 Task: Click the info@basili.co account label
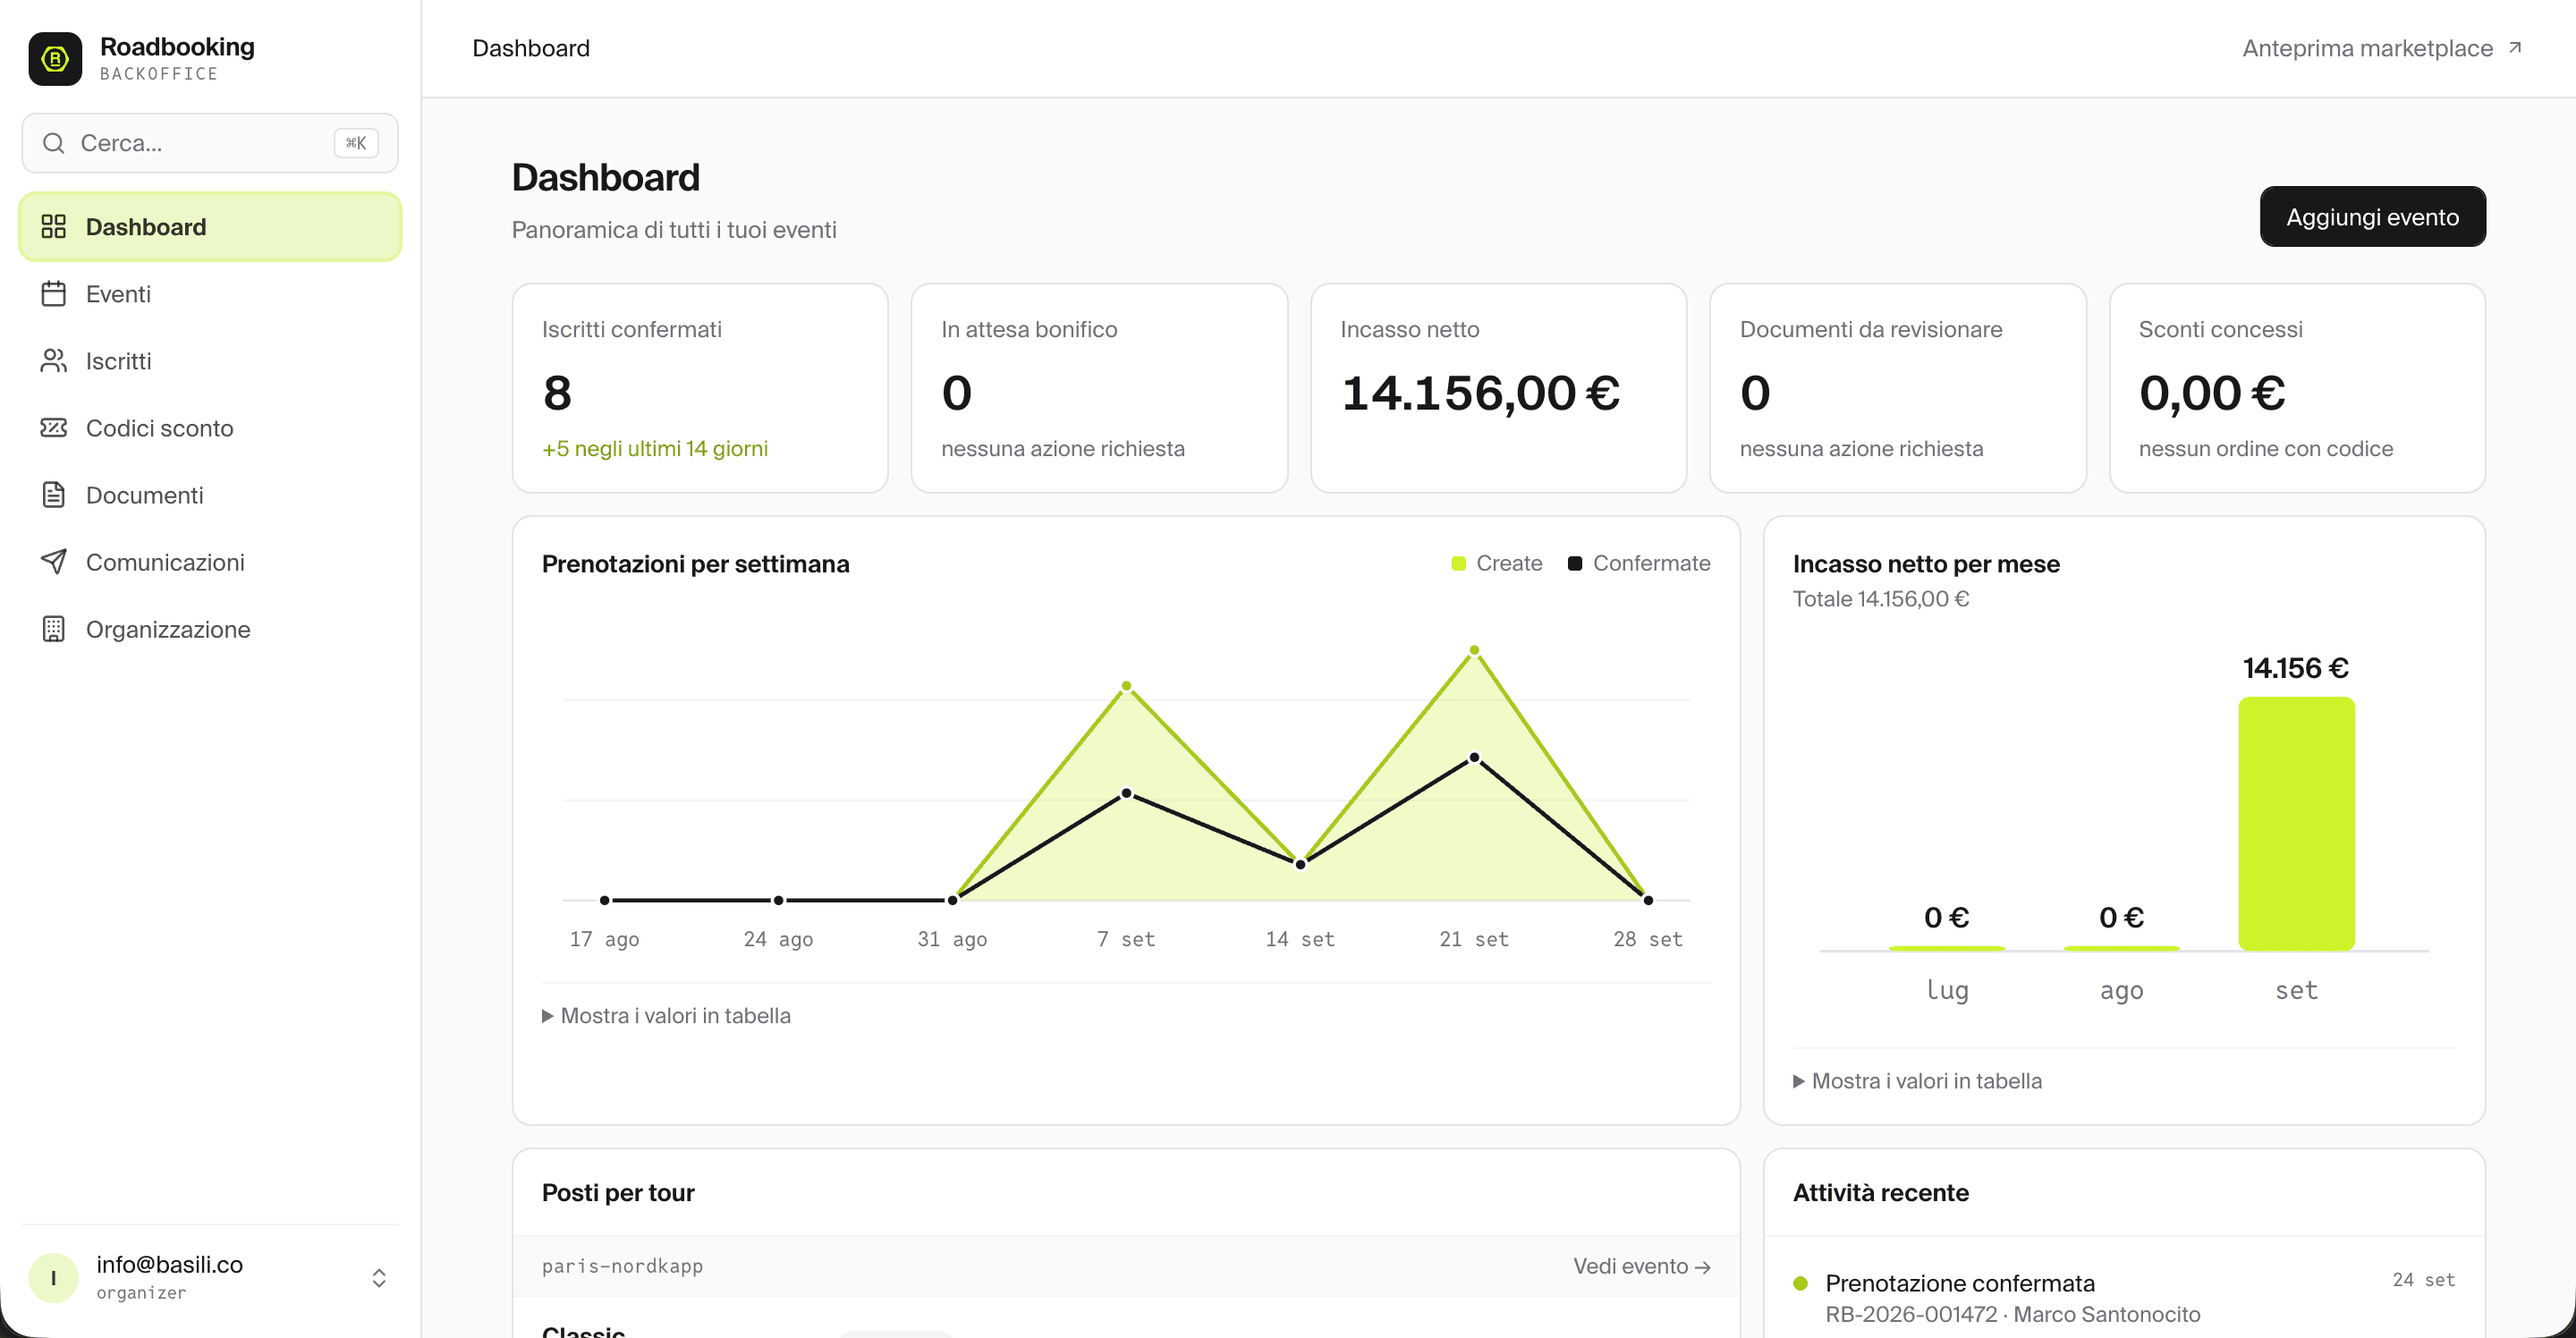point(169,1264)
